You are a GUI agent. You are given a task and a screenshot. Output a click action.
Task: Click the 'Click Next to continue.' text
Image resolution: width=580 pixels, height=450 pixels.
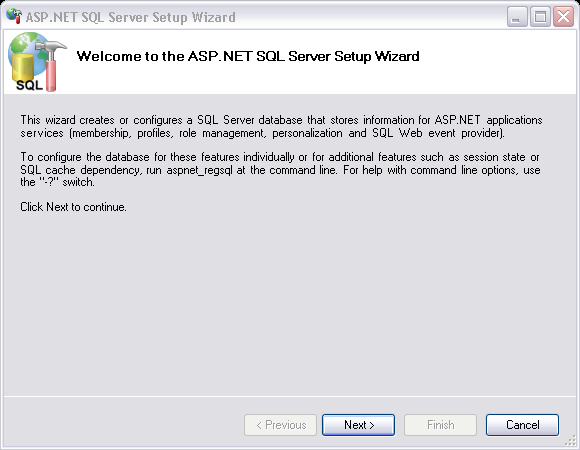point(73,207)
